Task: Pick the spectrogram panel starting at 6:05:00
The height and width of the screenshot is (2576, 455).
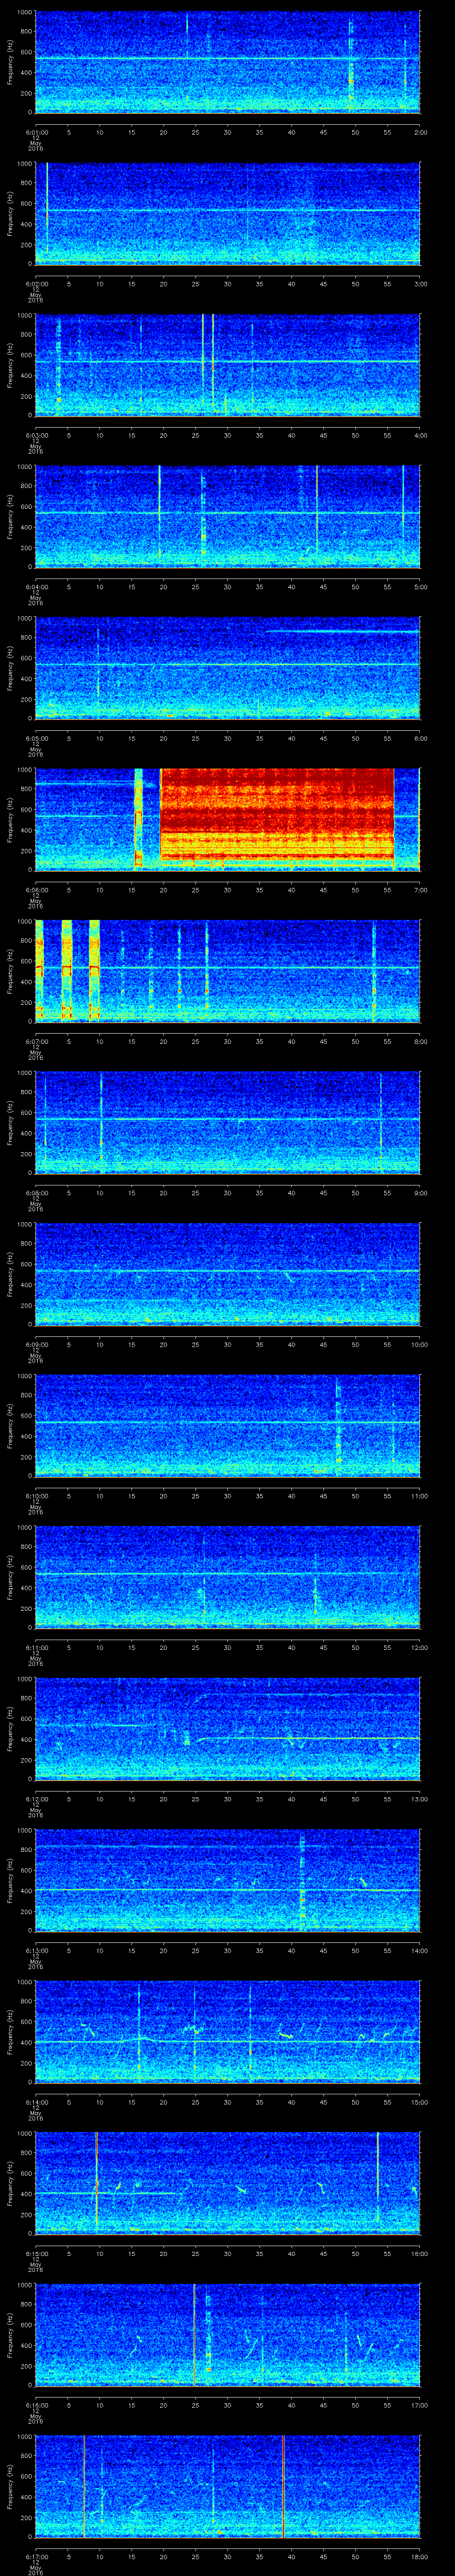Action: pyautogui.click(x=227, y=668)
